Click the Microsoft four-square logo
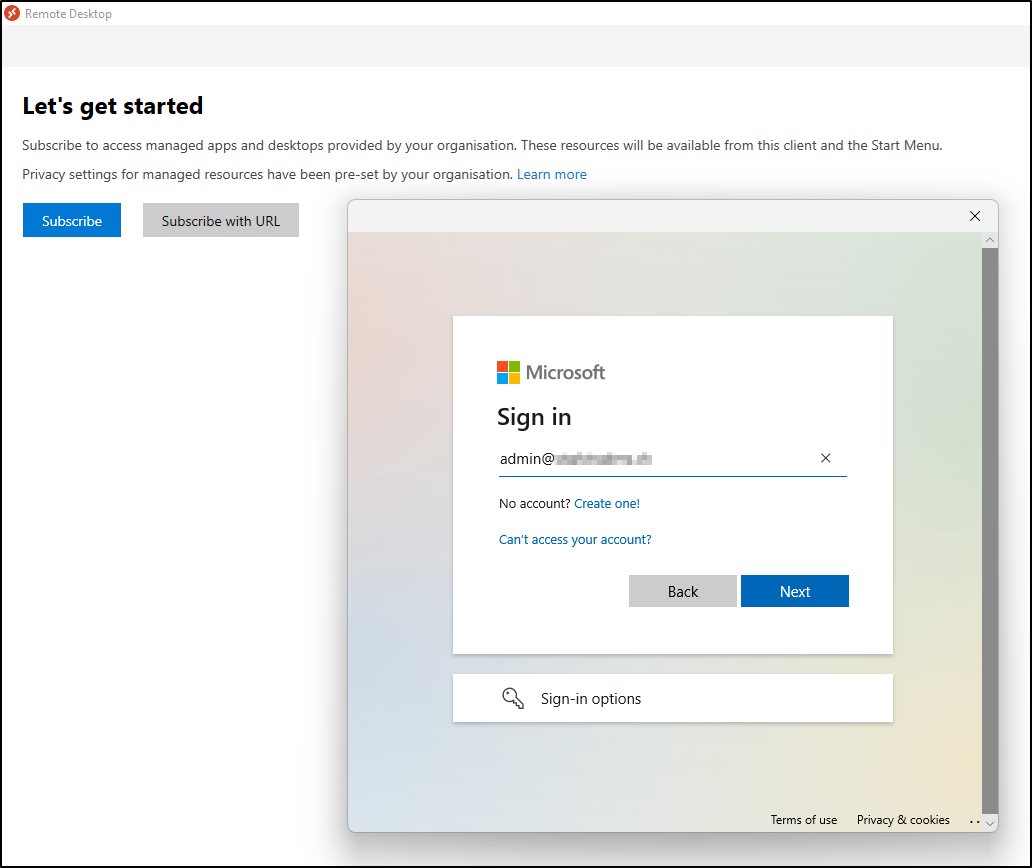1032x868 pixels. 508,372
